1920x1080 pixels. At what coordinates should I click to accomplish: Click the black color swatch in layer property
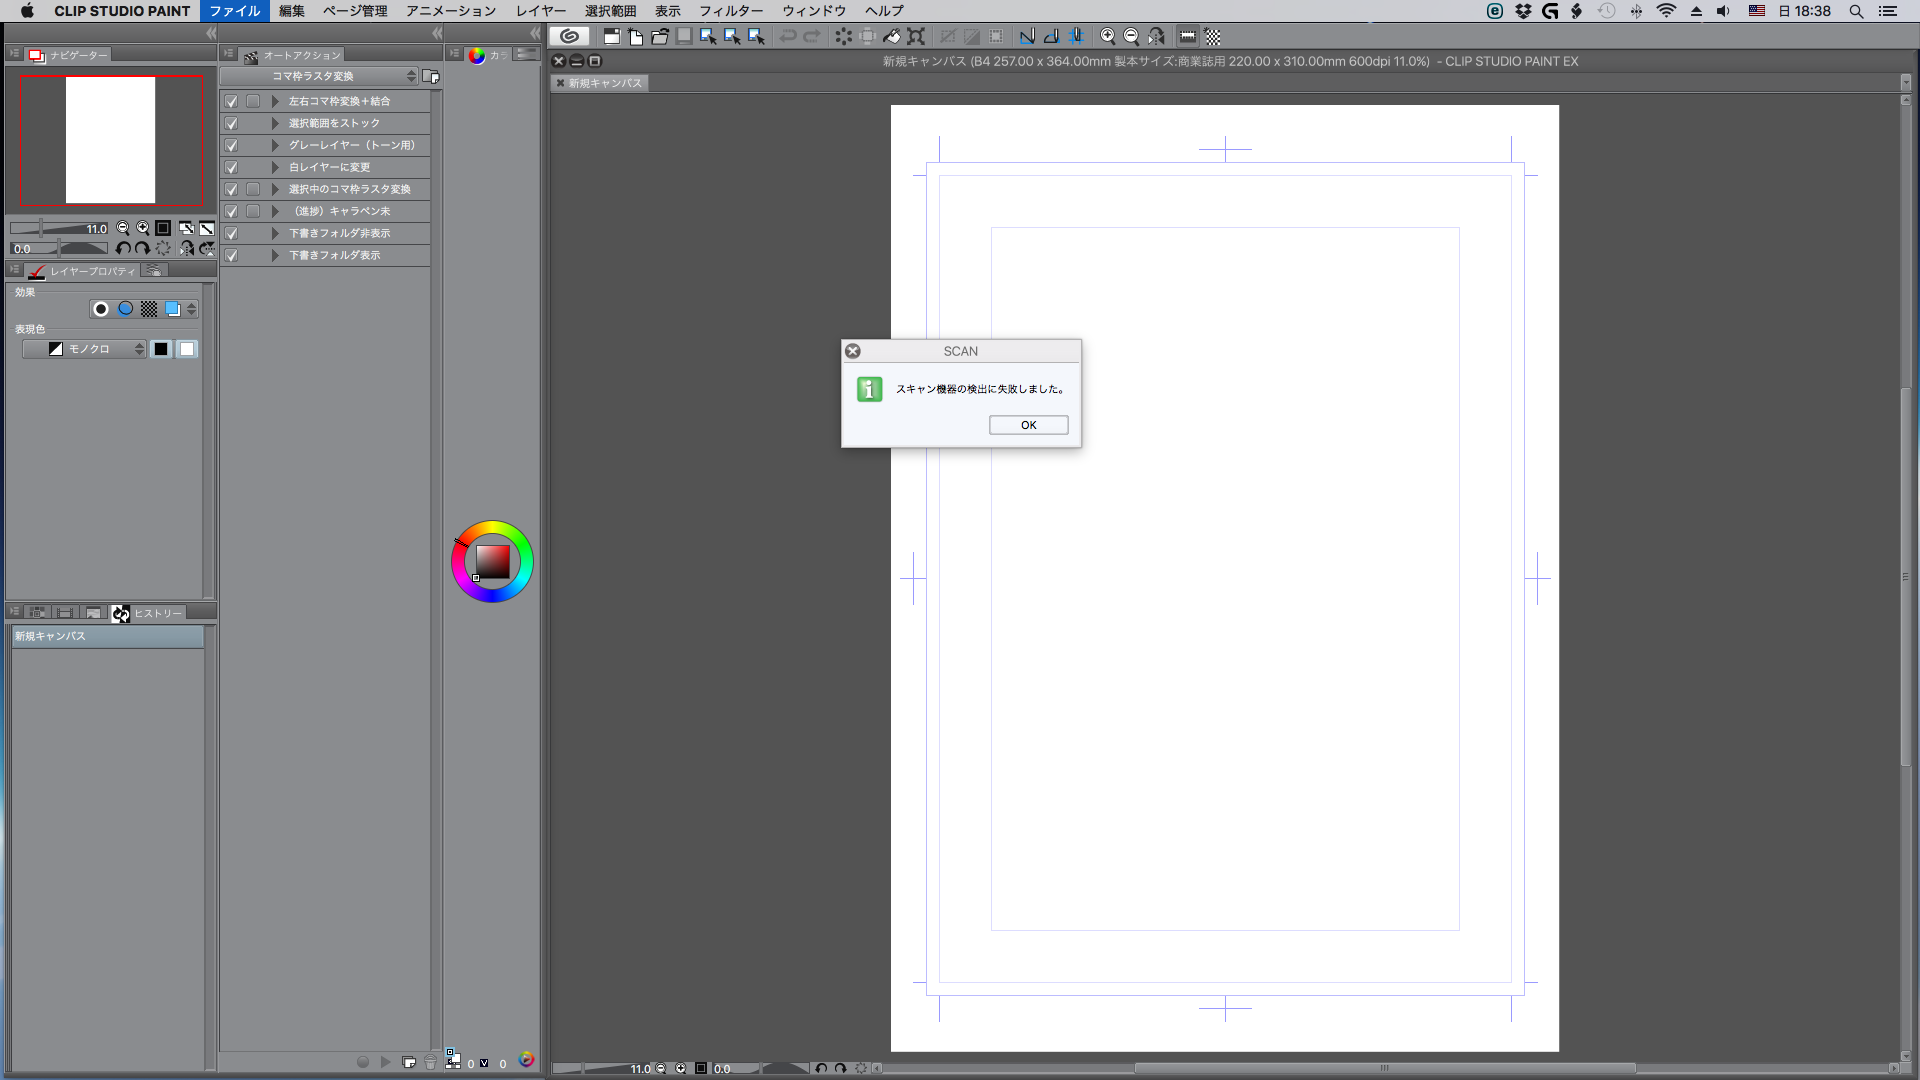pyautogui.click(x=161, y=349)
